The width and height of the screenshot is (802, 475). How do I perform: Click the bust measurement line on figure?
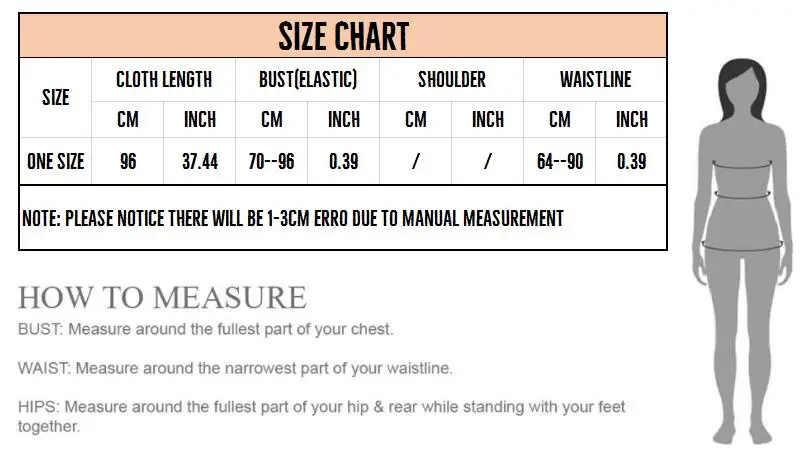pos(742,165)
